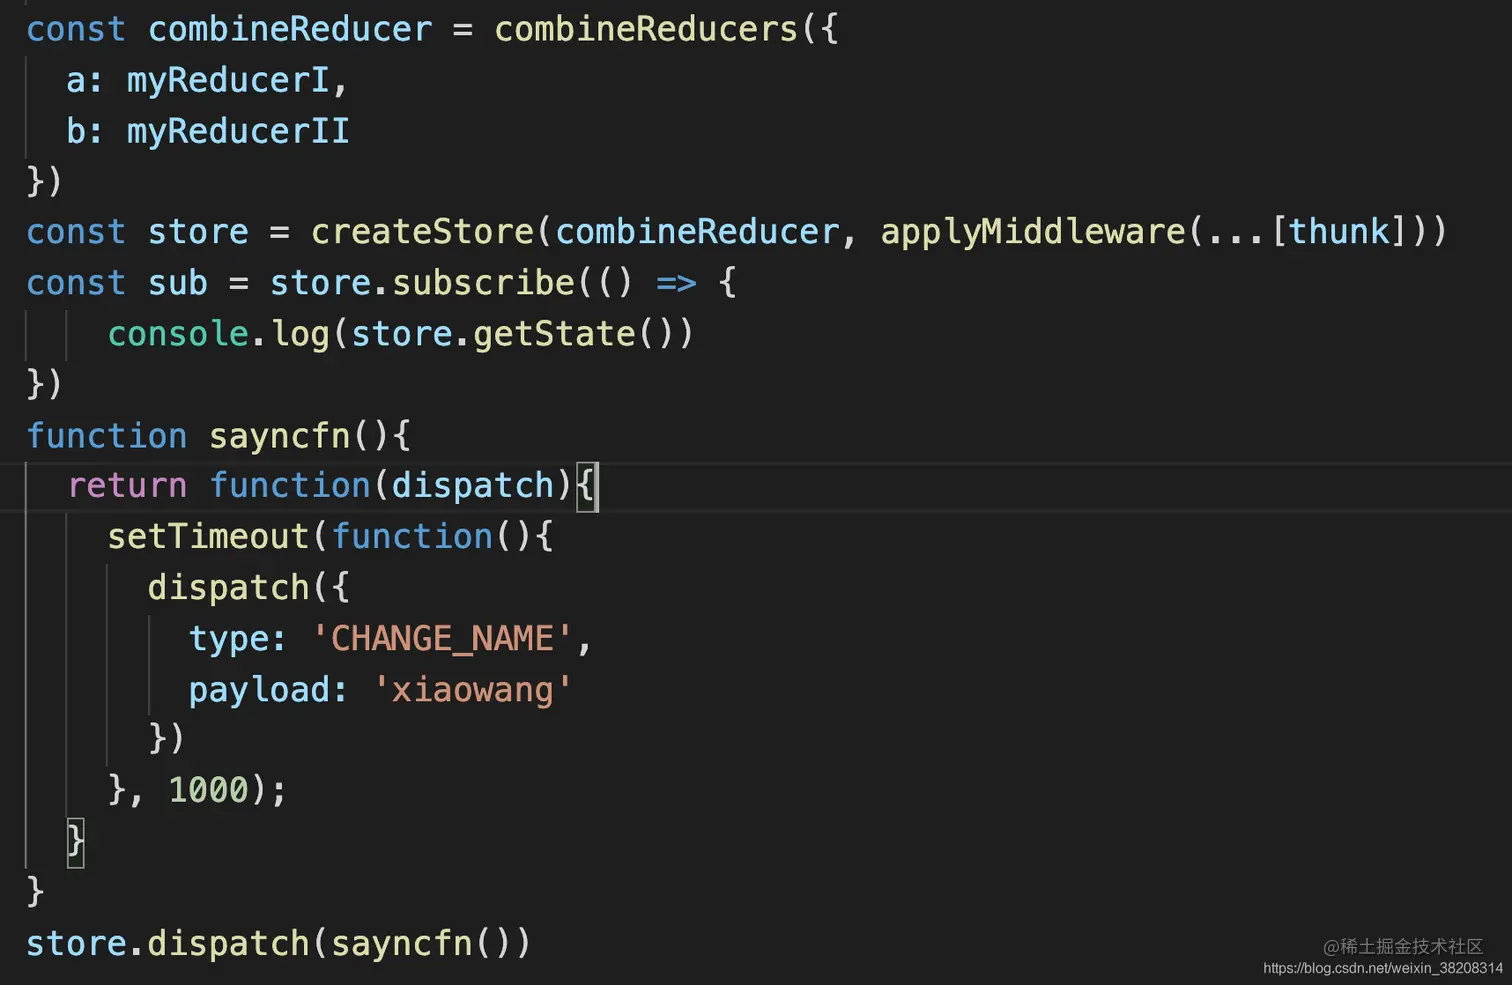Viewport: 1512px width, 985px height.
Task: Click the console identifier
Action: click(178, 334)
